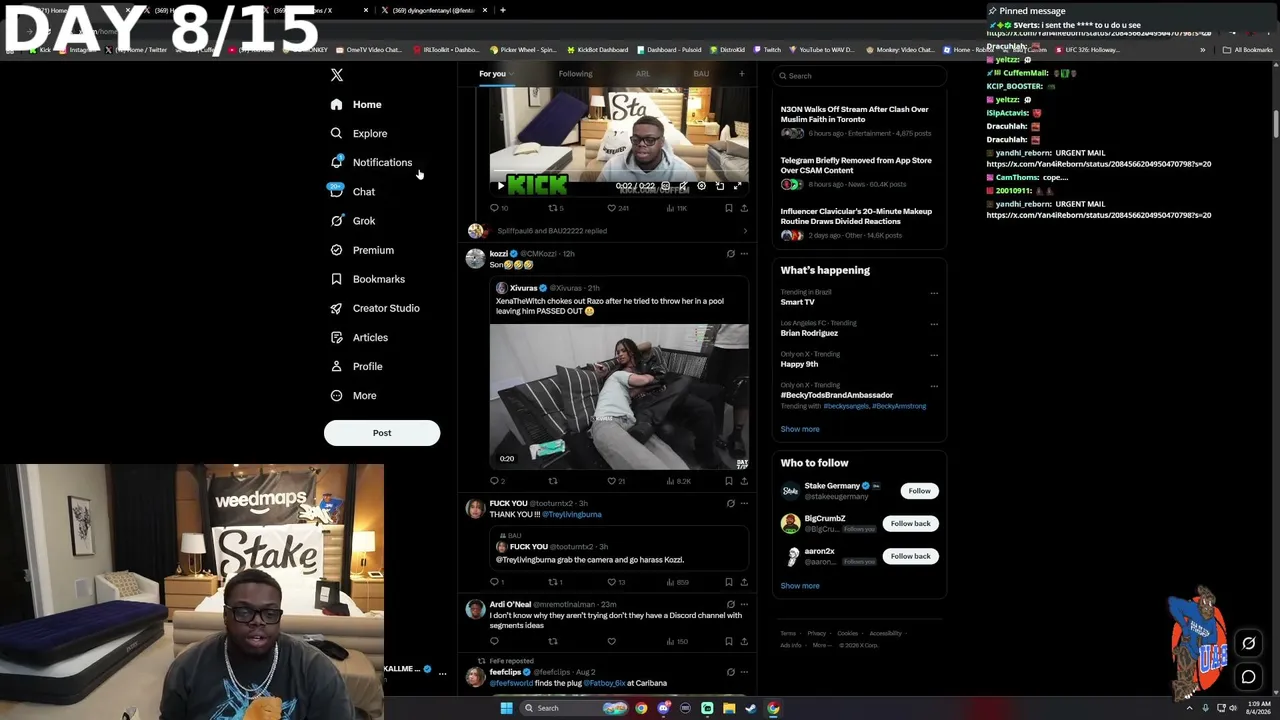Open Bookmarks in the sidebar
The height and width of the screenshot is (720, 1280).
[368, 279]
